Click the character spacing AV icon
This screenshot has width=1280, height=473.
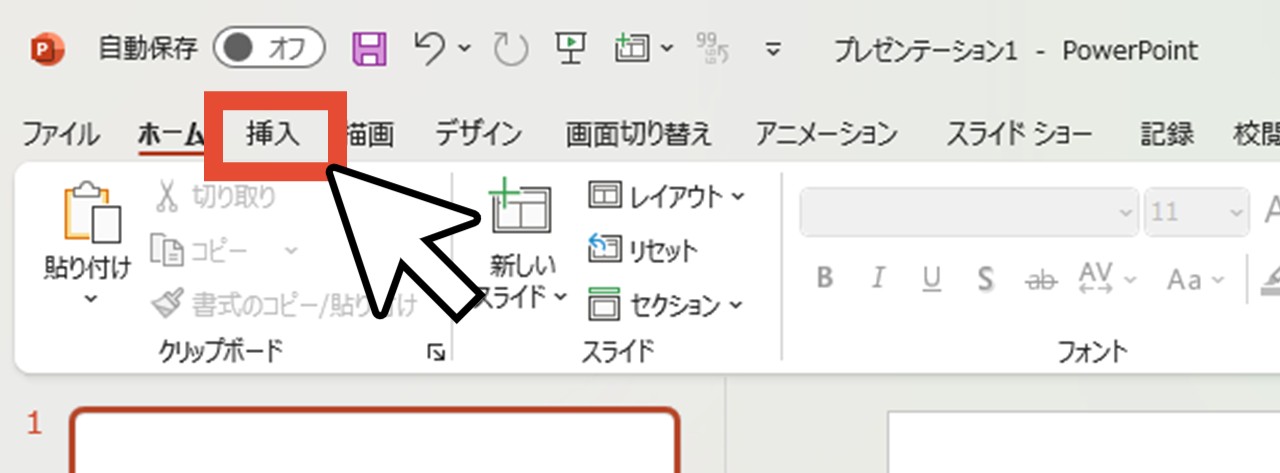1098,279
